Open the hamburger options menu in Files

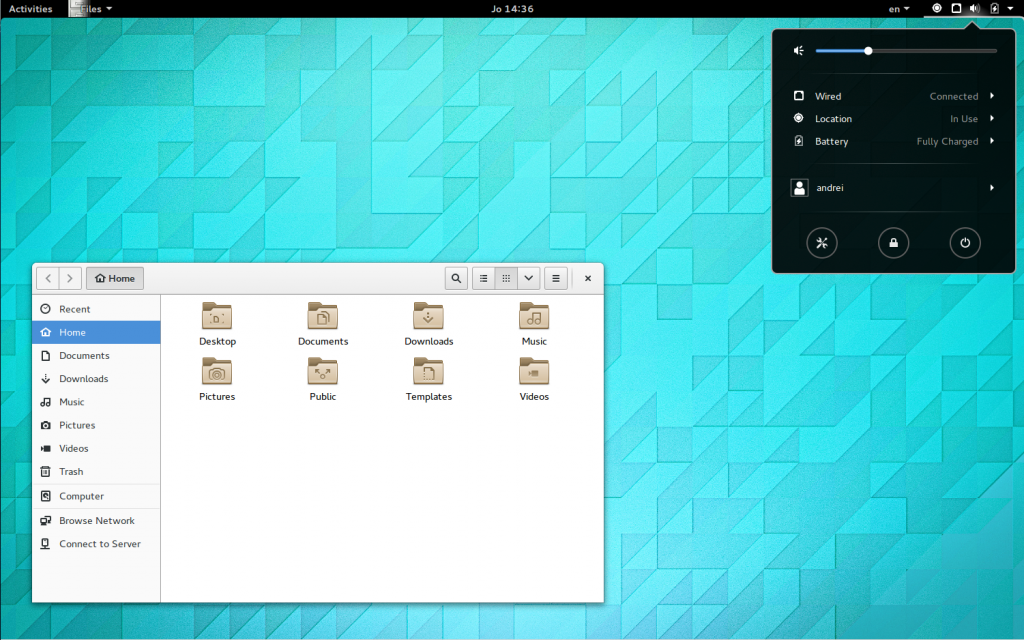555,278
